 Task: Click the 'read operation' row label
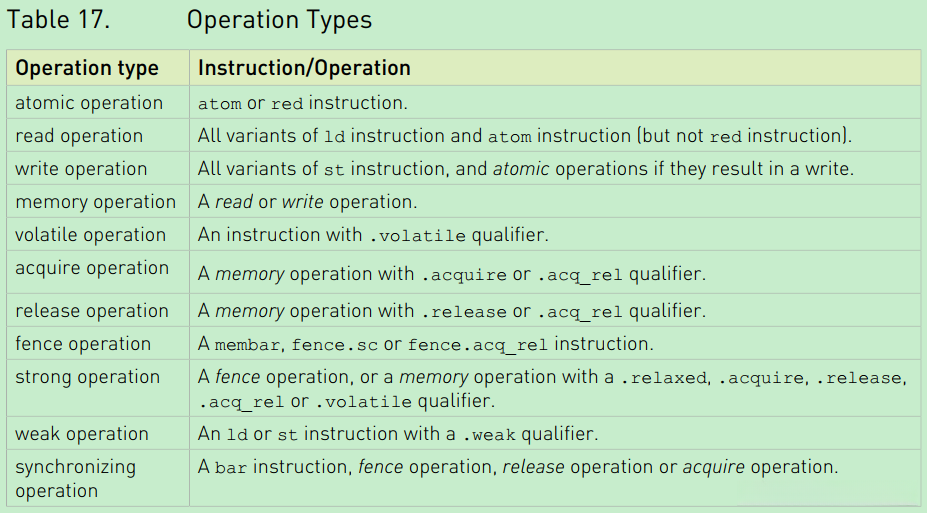[79, 136]
